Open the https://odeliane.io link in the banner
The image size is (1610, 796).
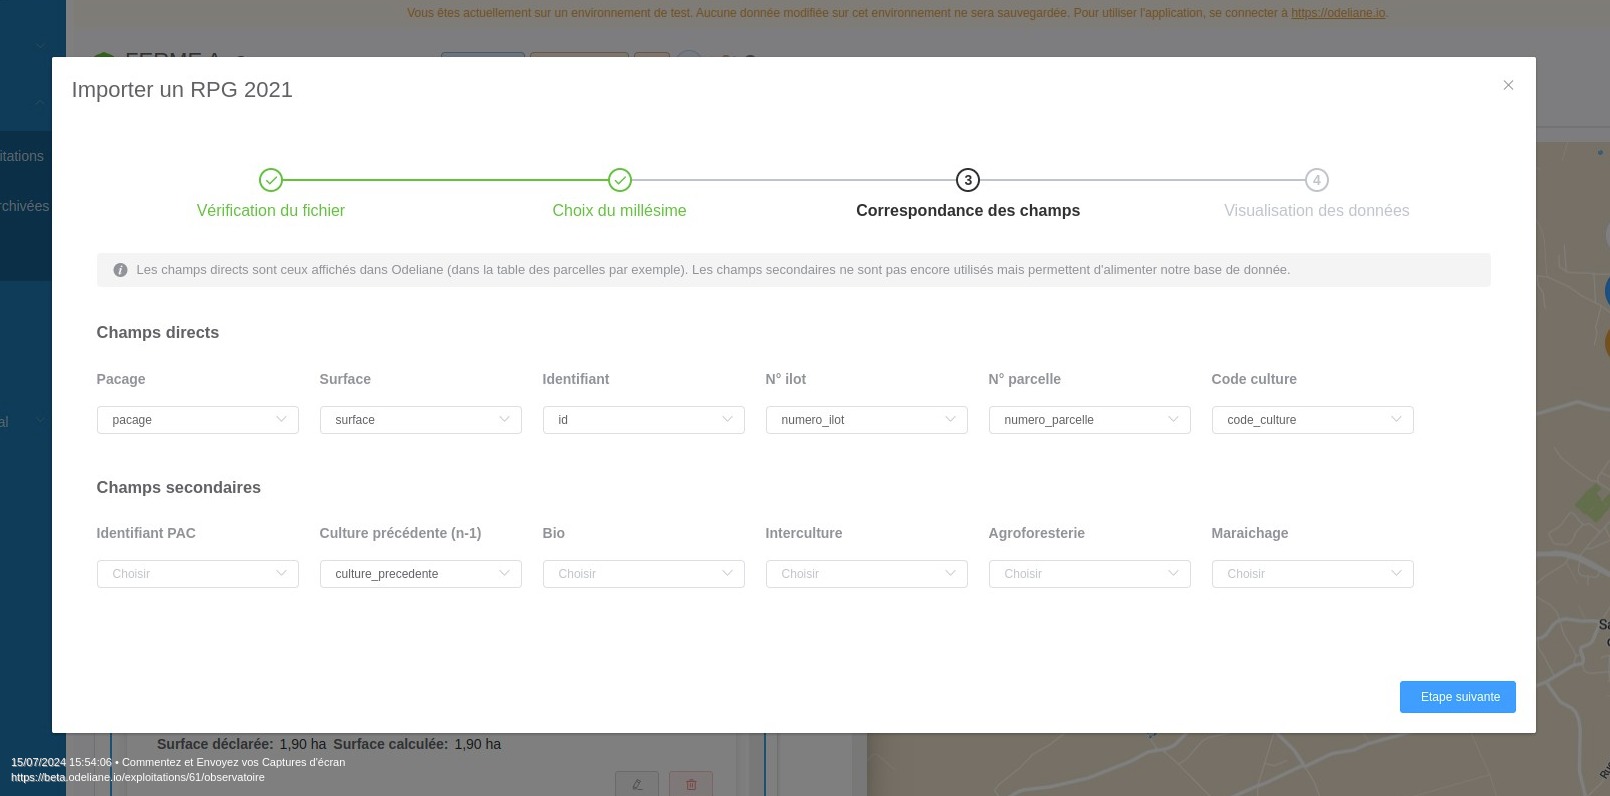point(1338,13)
